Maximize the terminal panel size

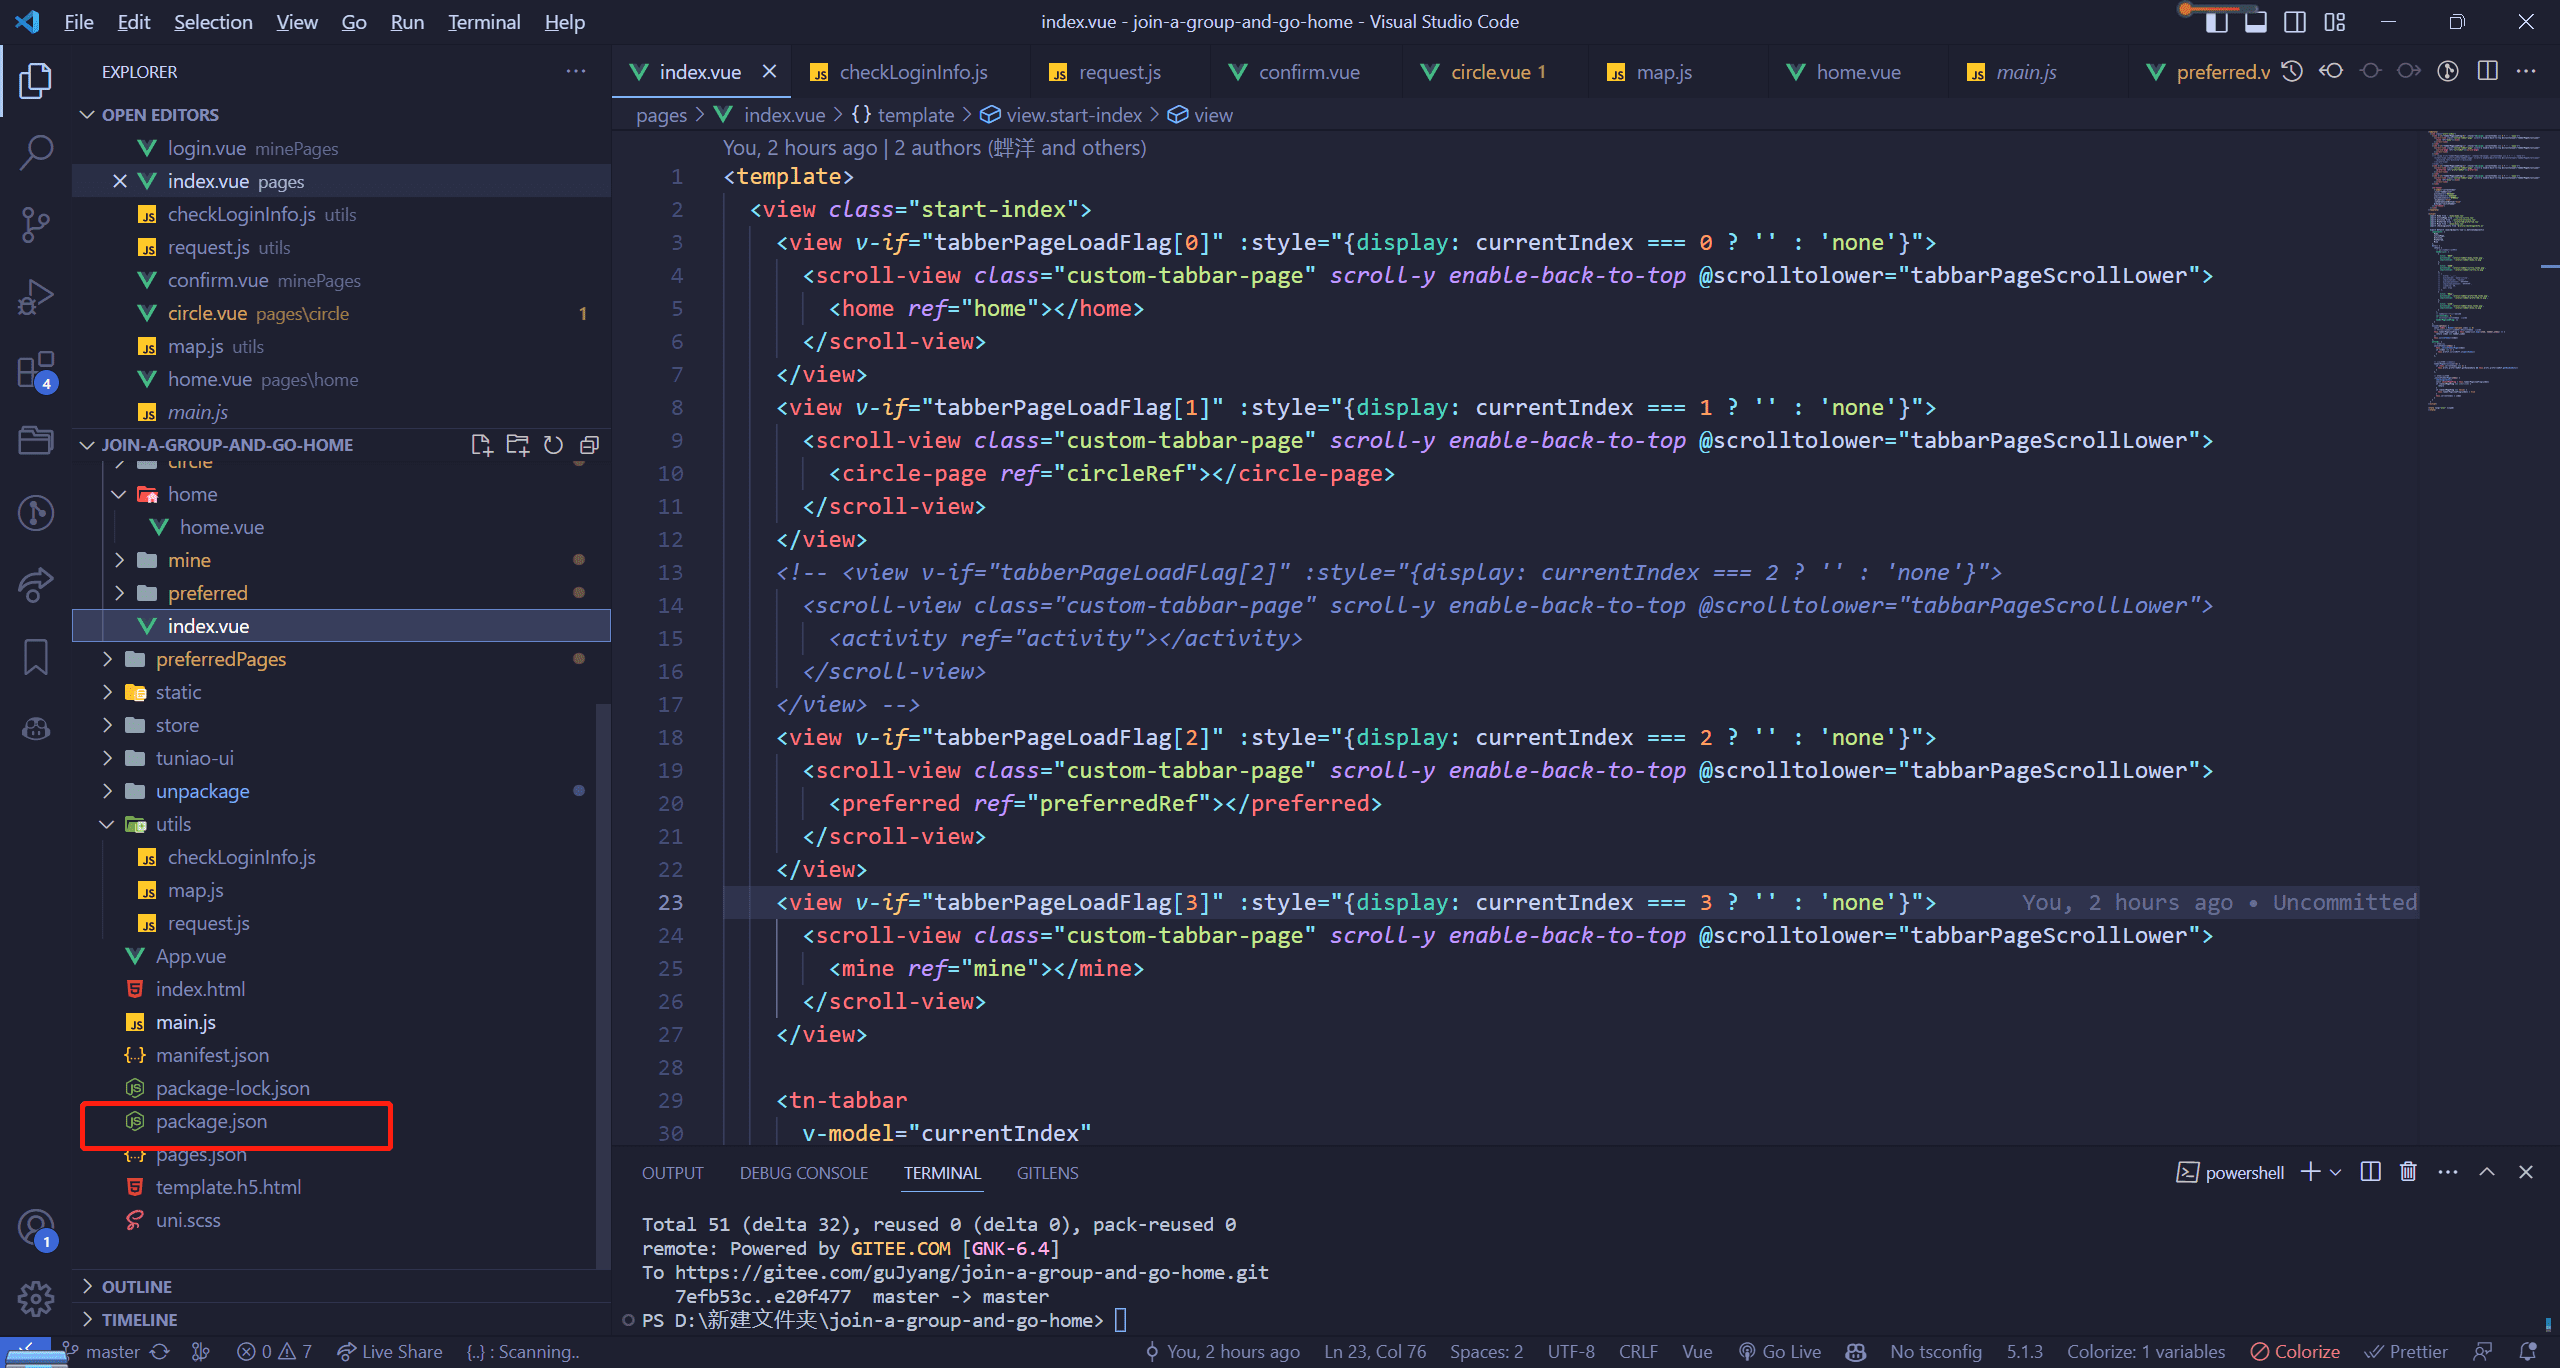(2487, 1172)
